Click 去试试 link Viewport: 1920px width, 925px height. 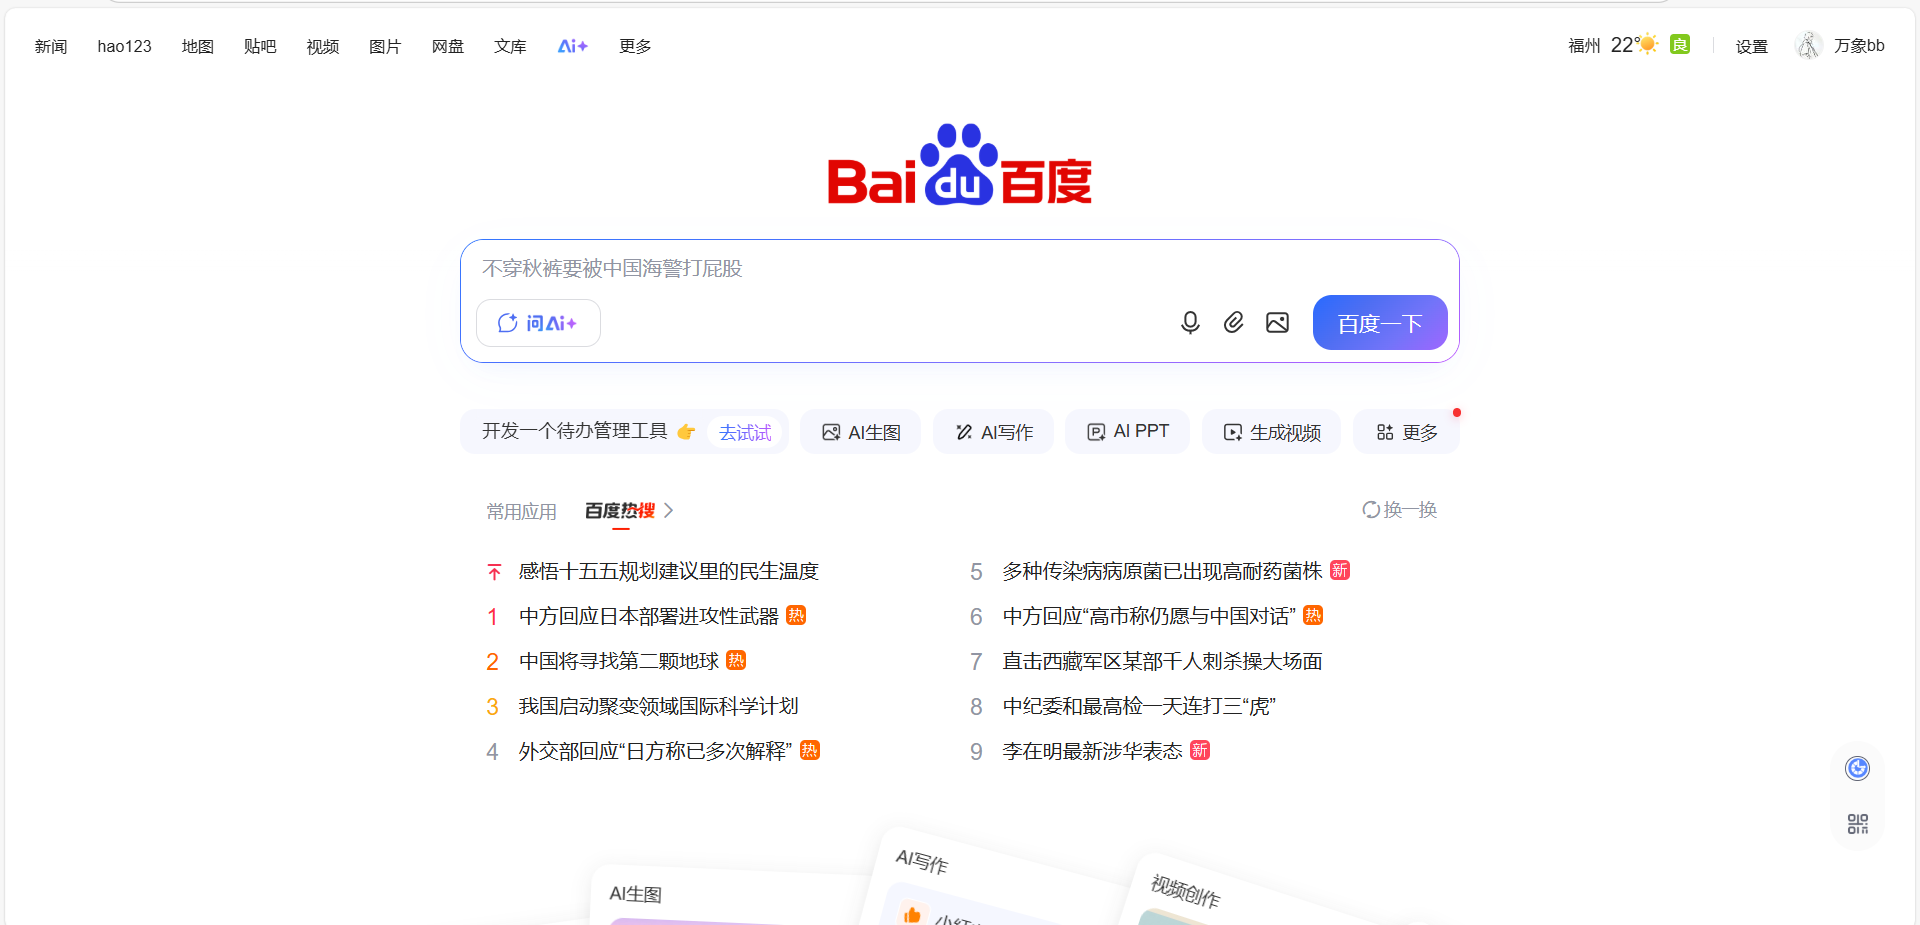point(745,432)
